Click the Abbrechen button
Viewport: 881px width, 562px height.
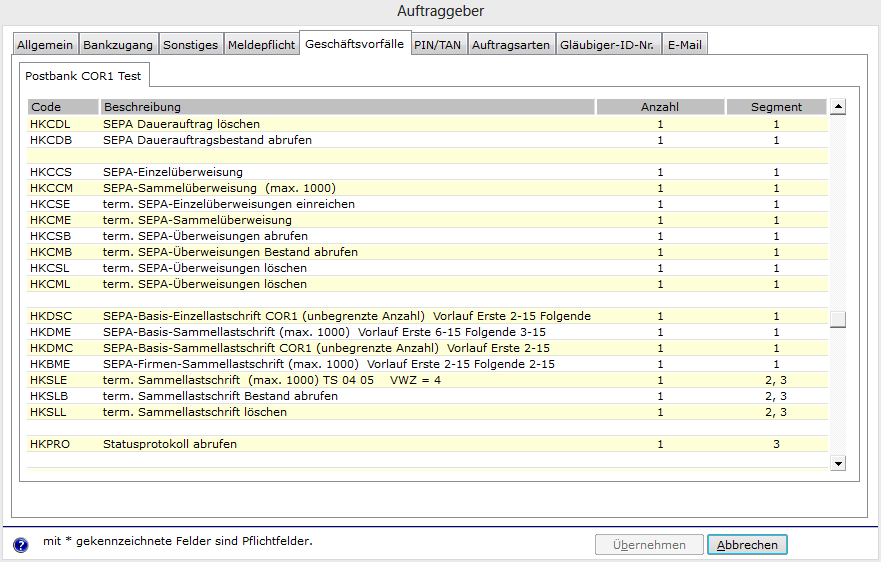pyautogui.click(x=747, y=545)
